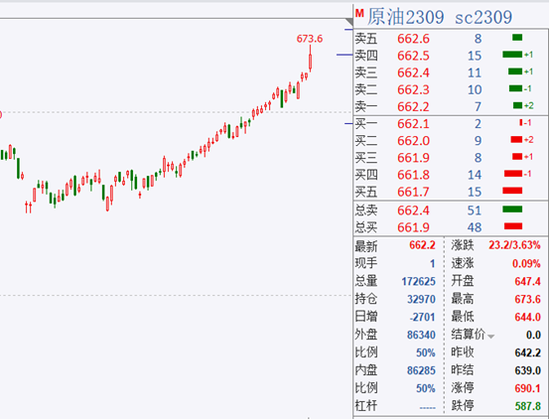The height and width of the screenshot is (420, 550).
Task: Select the 卖四 price 662.5
Action: tap(413, 55)
